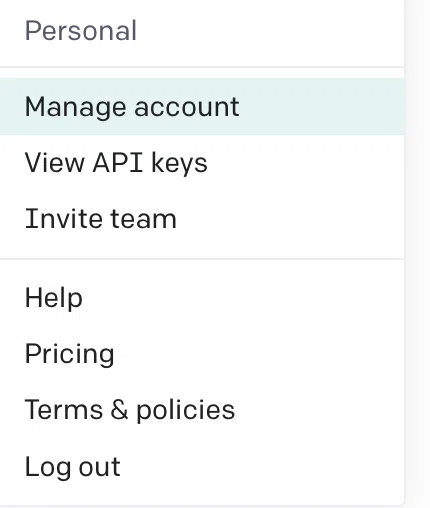The image size is (430, 508).
Task: Sign out using Log out
Action: point(202,466)
